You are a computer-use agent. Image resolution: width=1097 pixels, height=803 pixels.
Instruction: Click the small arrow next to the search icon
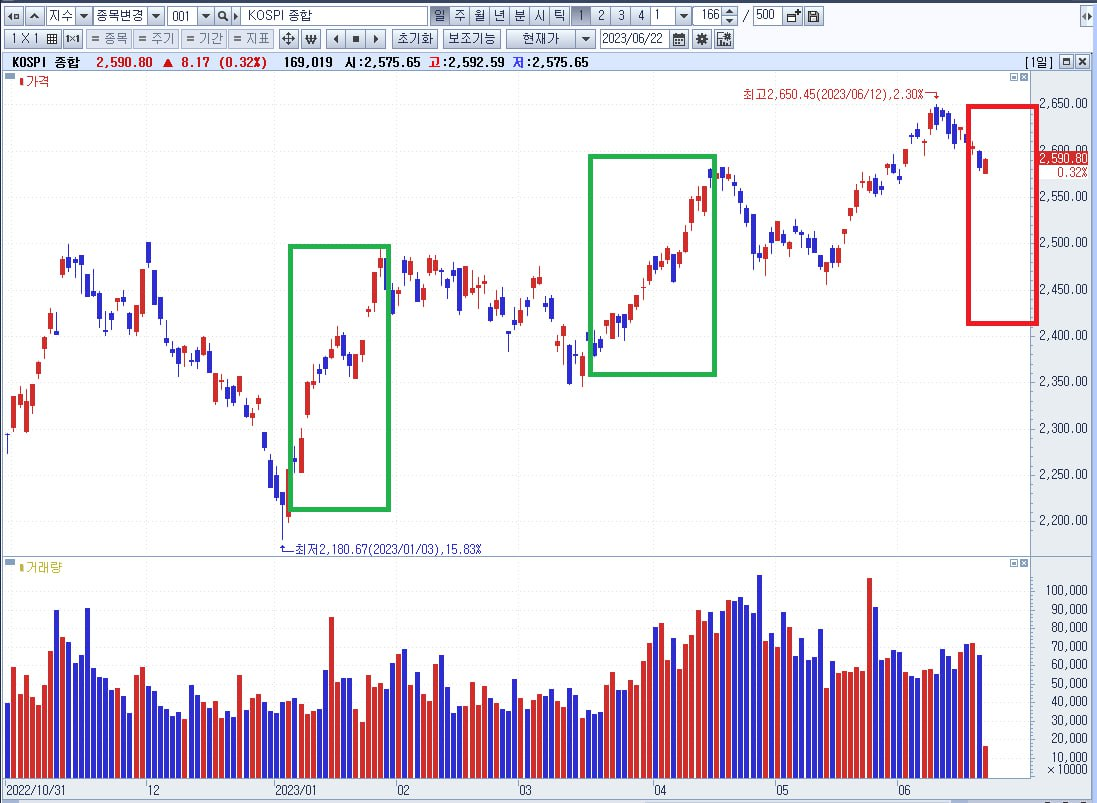[235, 15]
